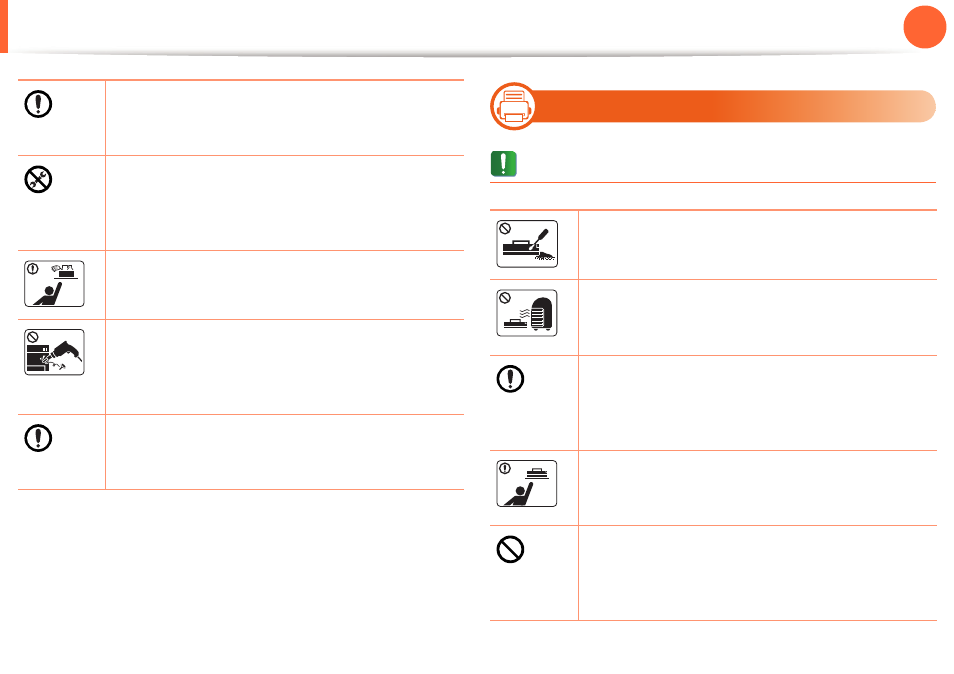Click the child reaching shelf icon, left table
954x674 pixels.
[x=54, y=283]
